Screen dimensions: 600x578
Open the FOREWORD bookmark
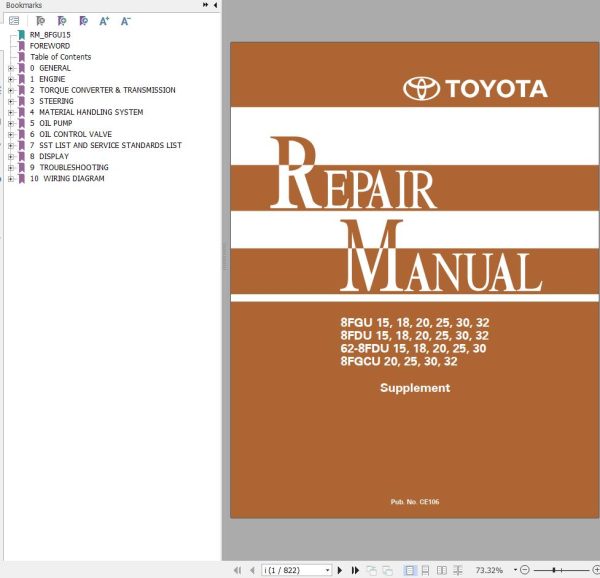pos(50,46)
